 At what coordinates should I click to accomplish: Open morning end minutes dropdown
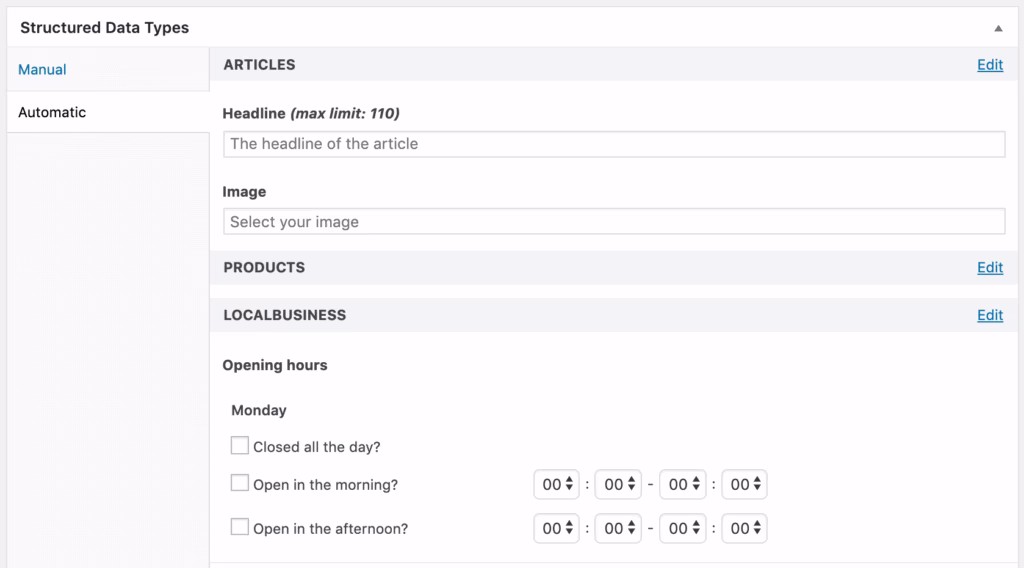point(744,485)
